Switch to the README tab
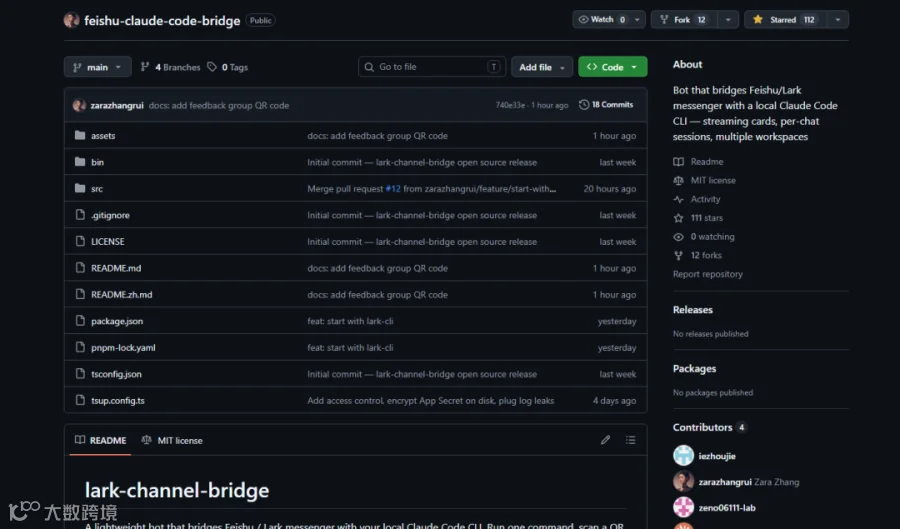Viewport: 900px width, 529px height. point(100,440)
